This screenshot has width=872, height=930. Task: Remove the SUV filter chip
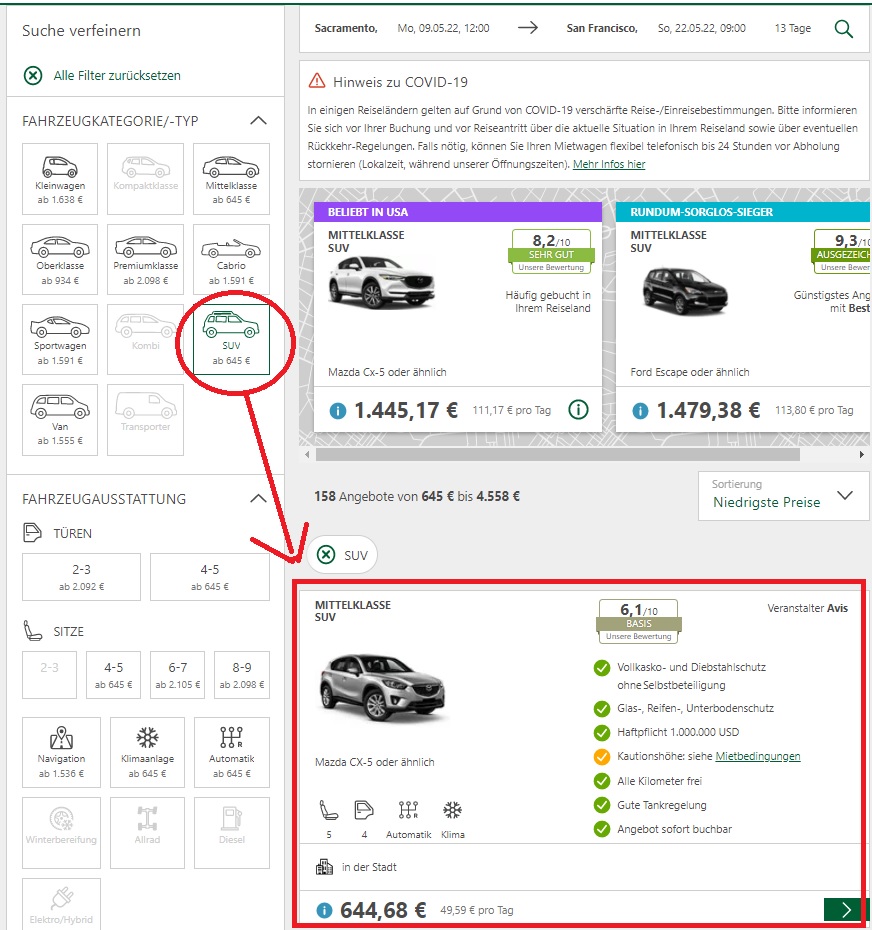(x=326, y=555)
